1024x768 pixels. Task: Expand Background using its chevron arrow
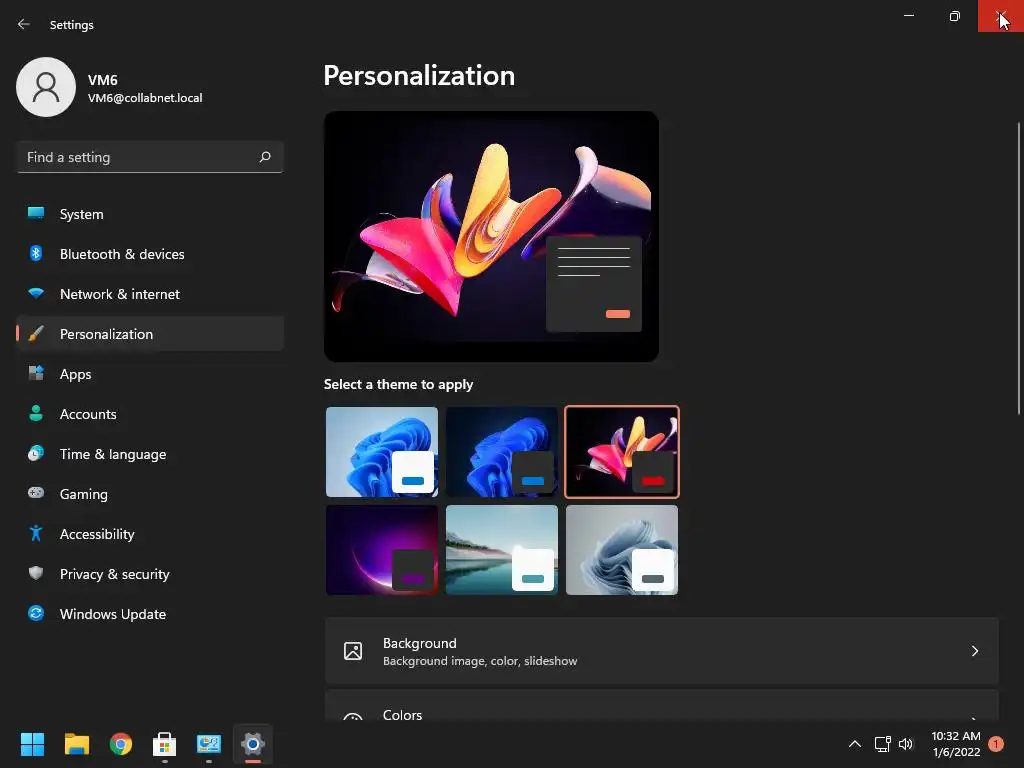pos(974,651)
